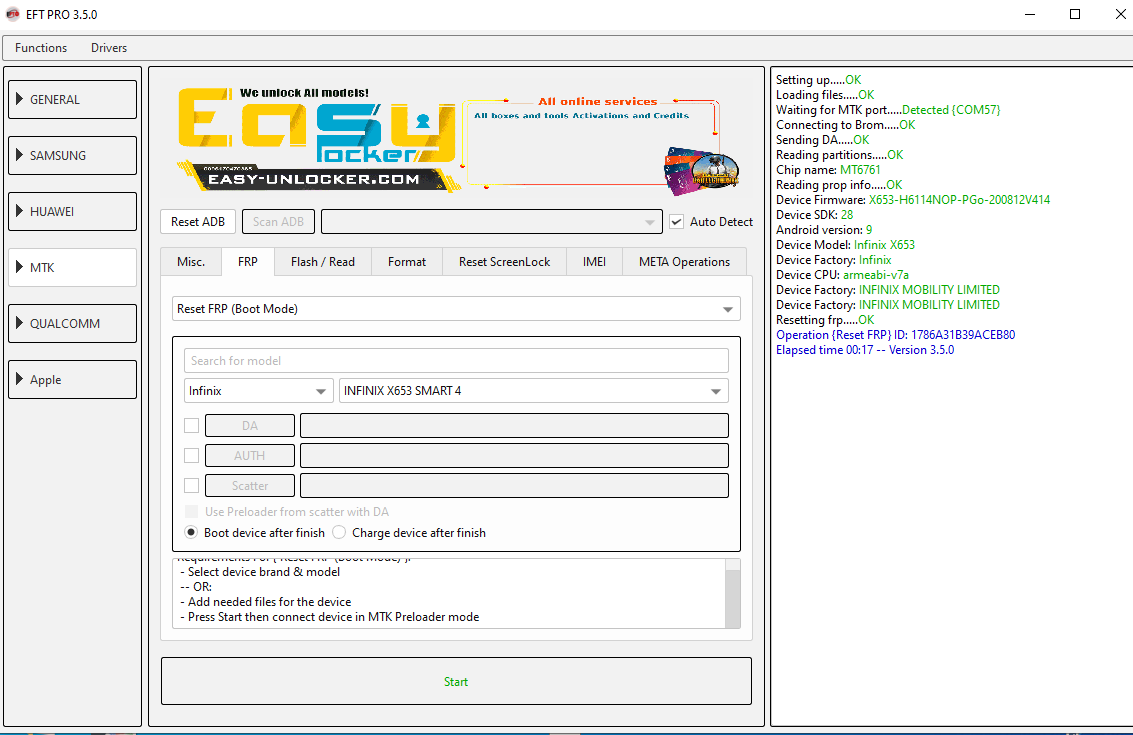1133x735 pixels.
Task: Expand the SAMSUNG category
Action: pos(72,155)
